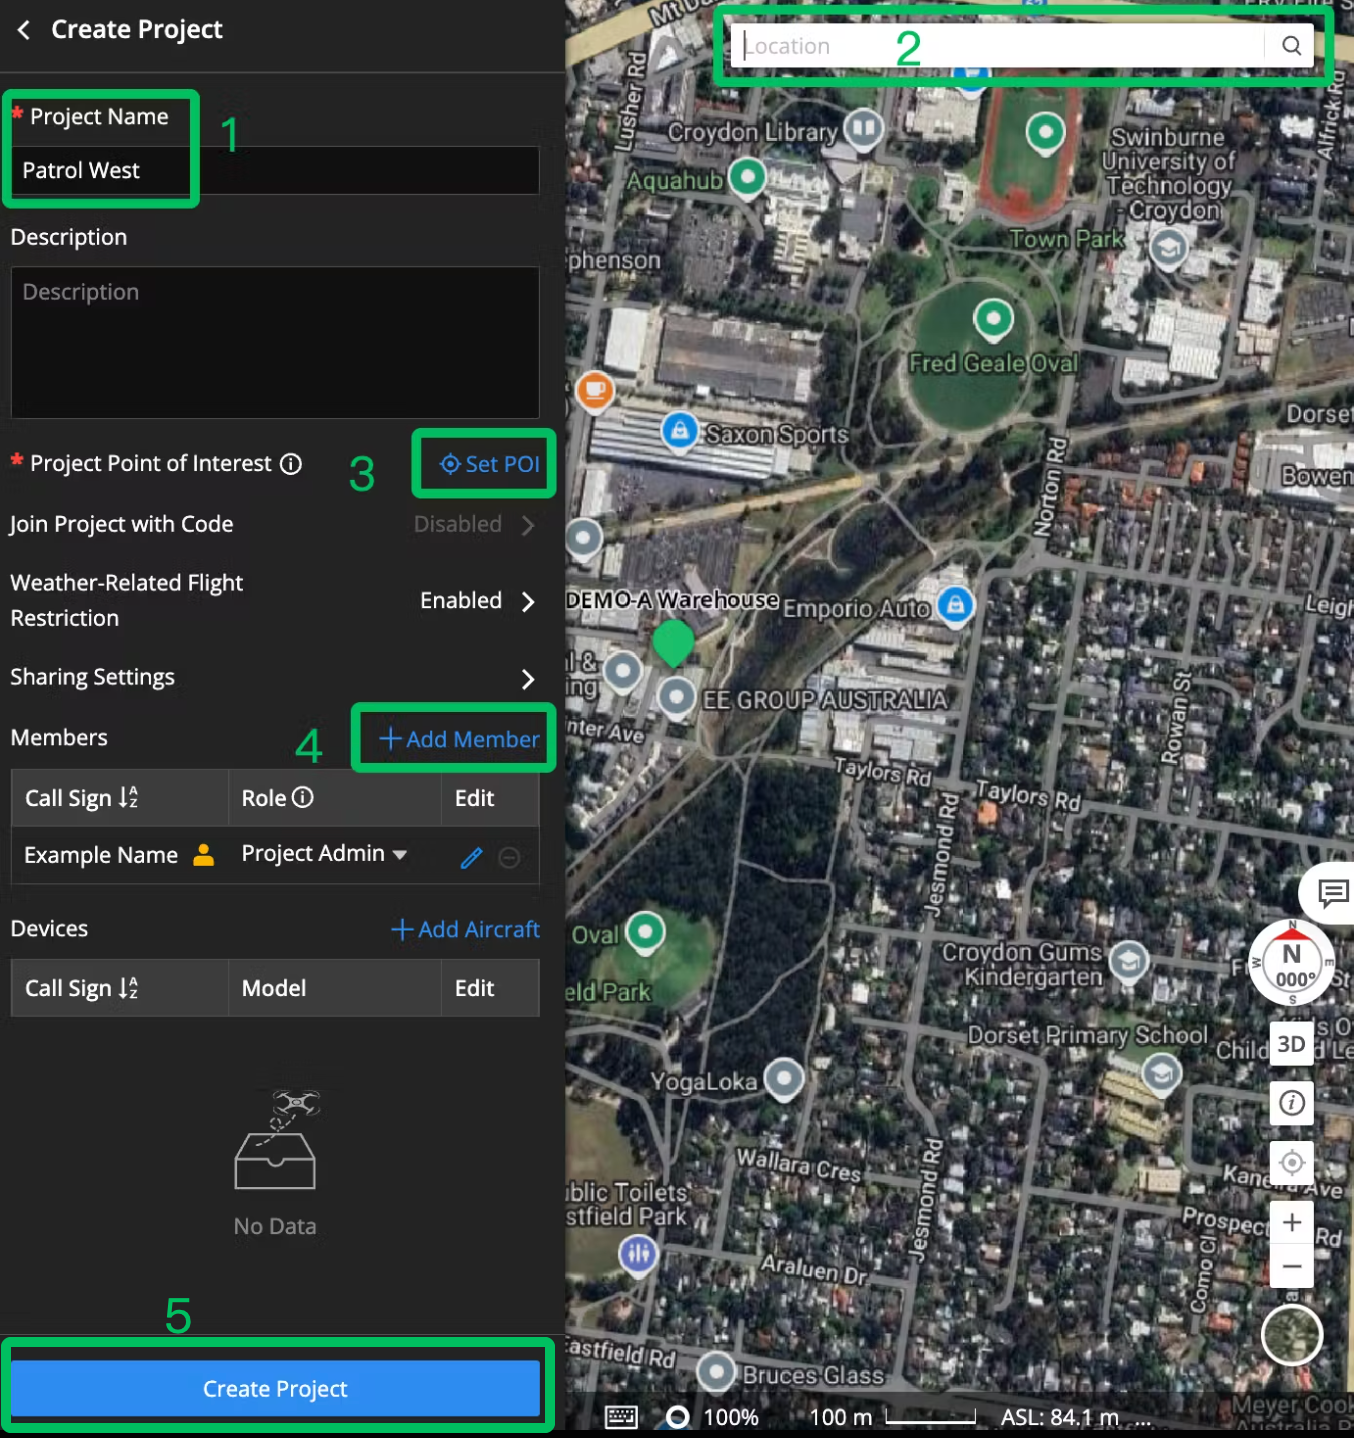This screenshot has height=1438, width=1354.
Task: Click Add Aircraft
Action: pos(466,929)
